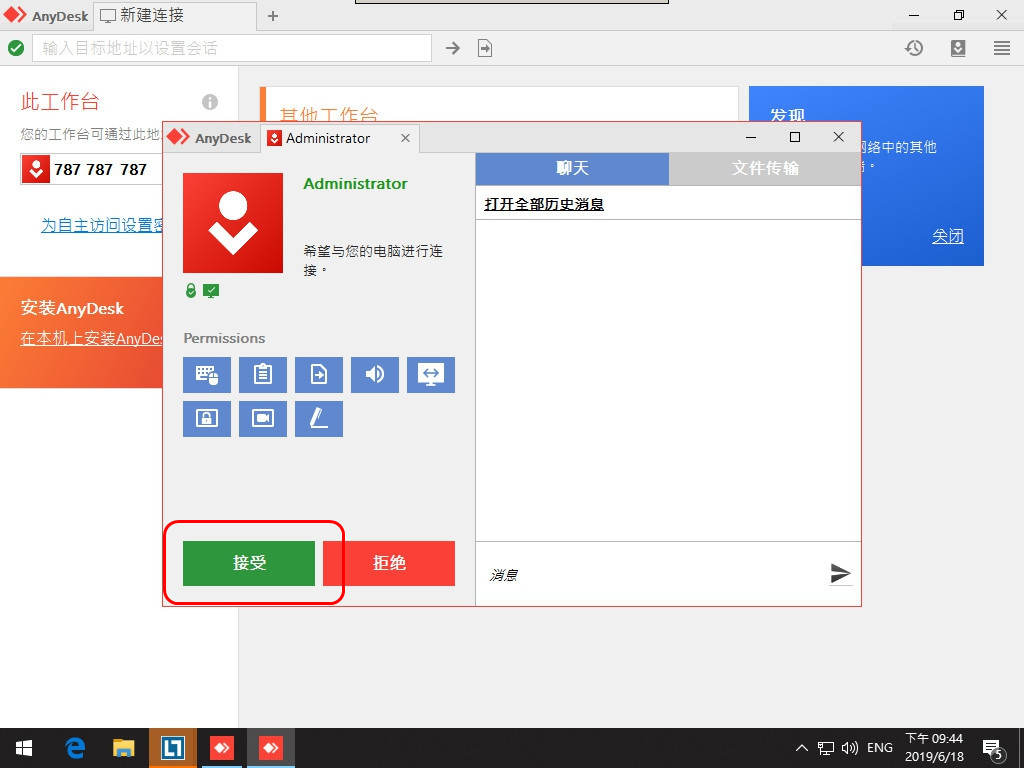1024x768 pixels.
Task: Toggle keyboard and mouse control permission
Action: tap(206, 375)
